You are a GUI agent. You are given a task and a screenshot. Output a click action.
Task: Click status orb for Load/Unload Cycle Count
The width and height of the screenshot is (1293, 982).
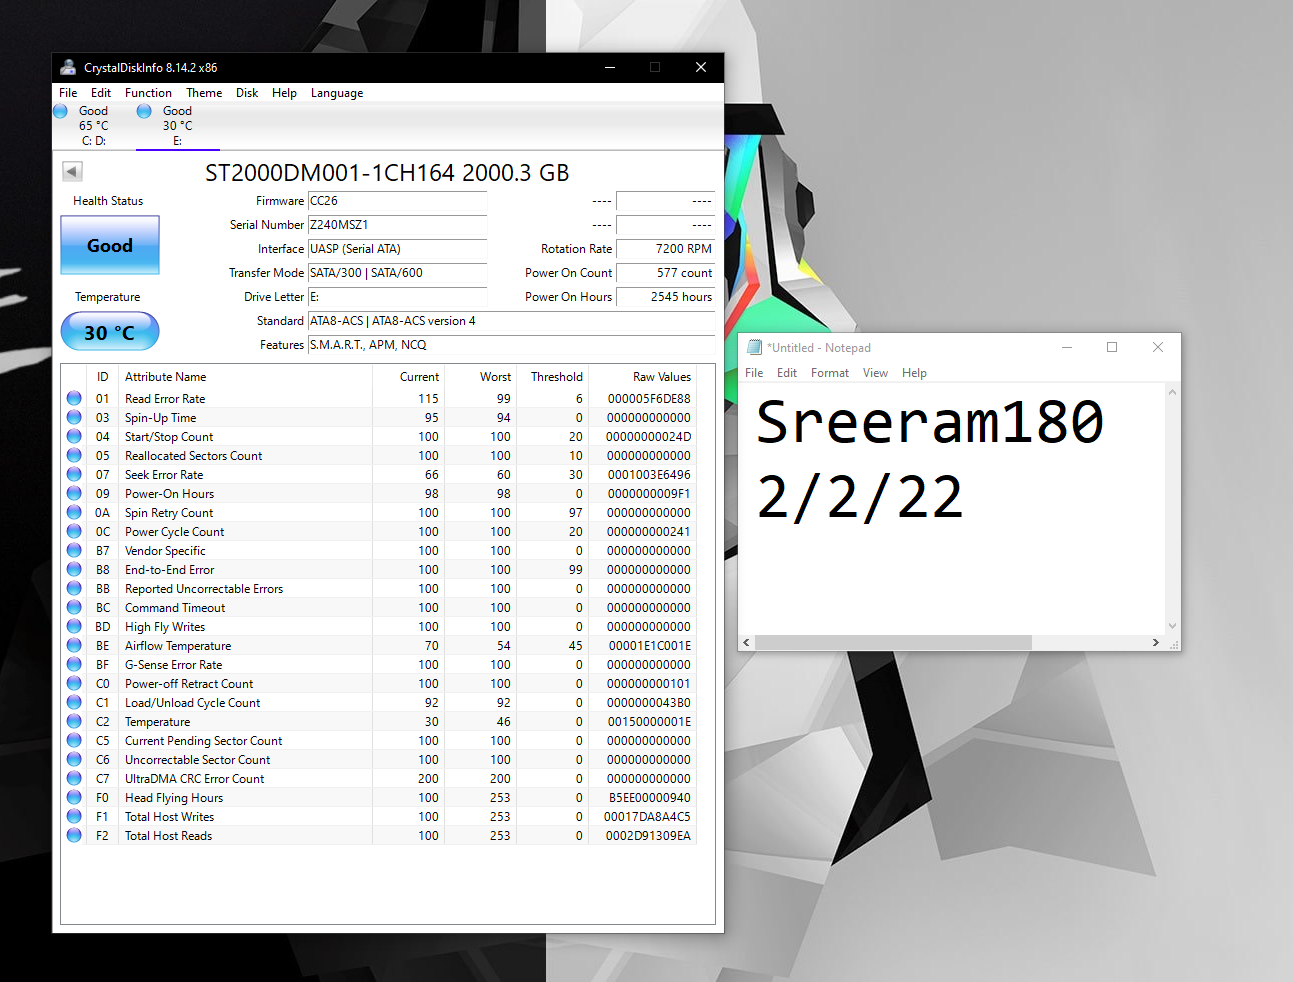[x=74, y=702]
